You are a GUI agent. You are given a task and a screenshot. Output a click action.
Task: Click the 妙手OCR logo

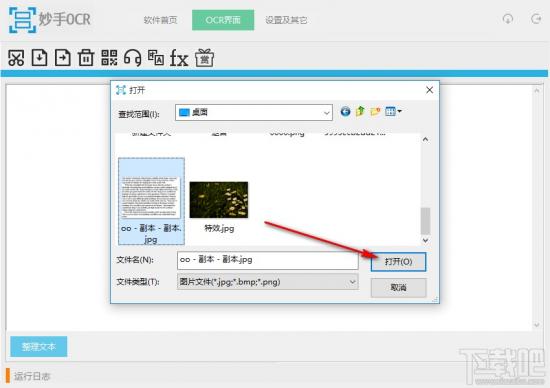click(x=49, y=20)
